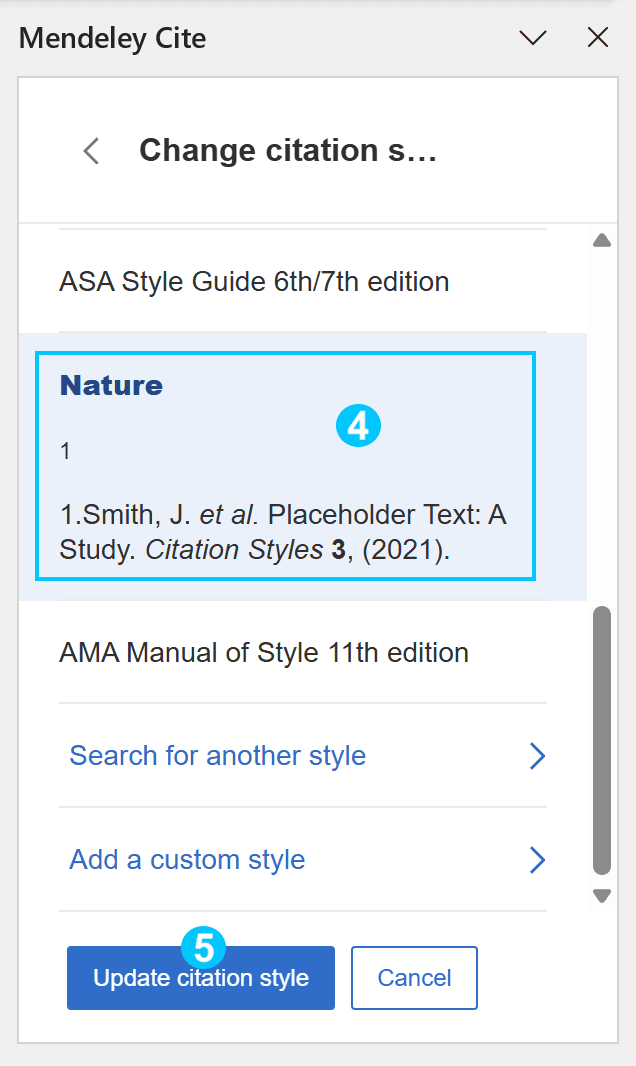
Task: Click the scrollbar track above the thumb
Action: [x=602, y=427]
